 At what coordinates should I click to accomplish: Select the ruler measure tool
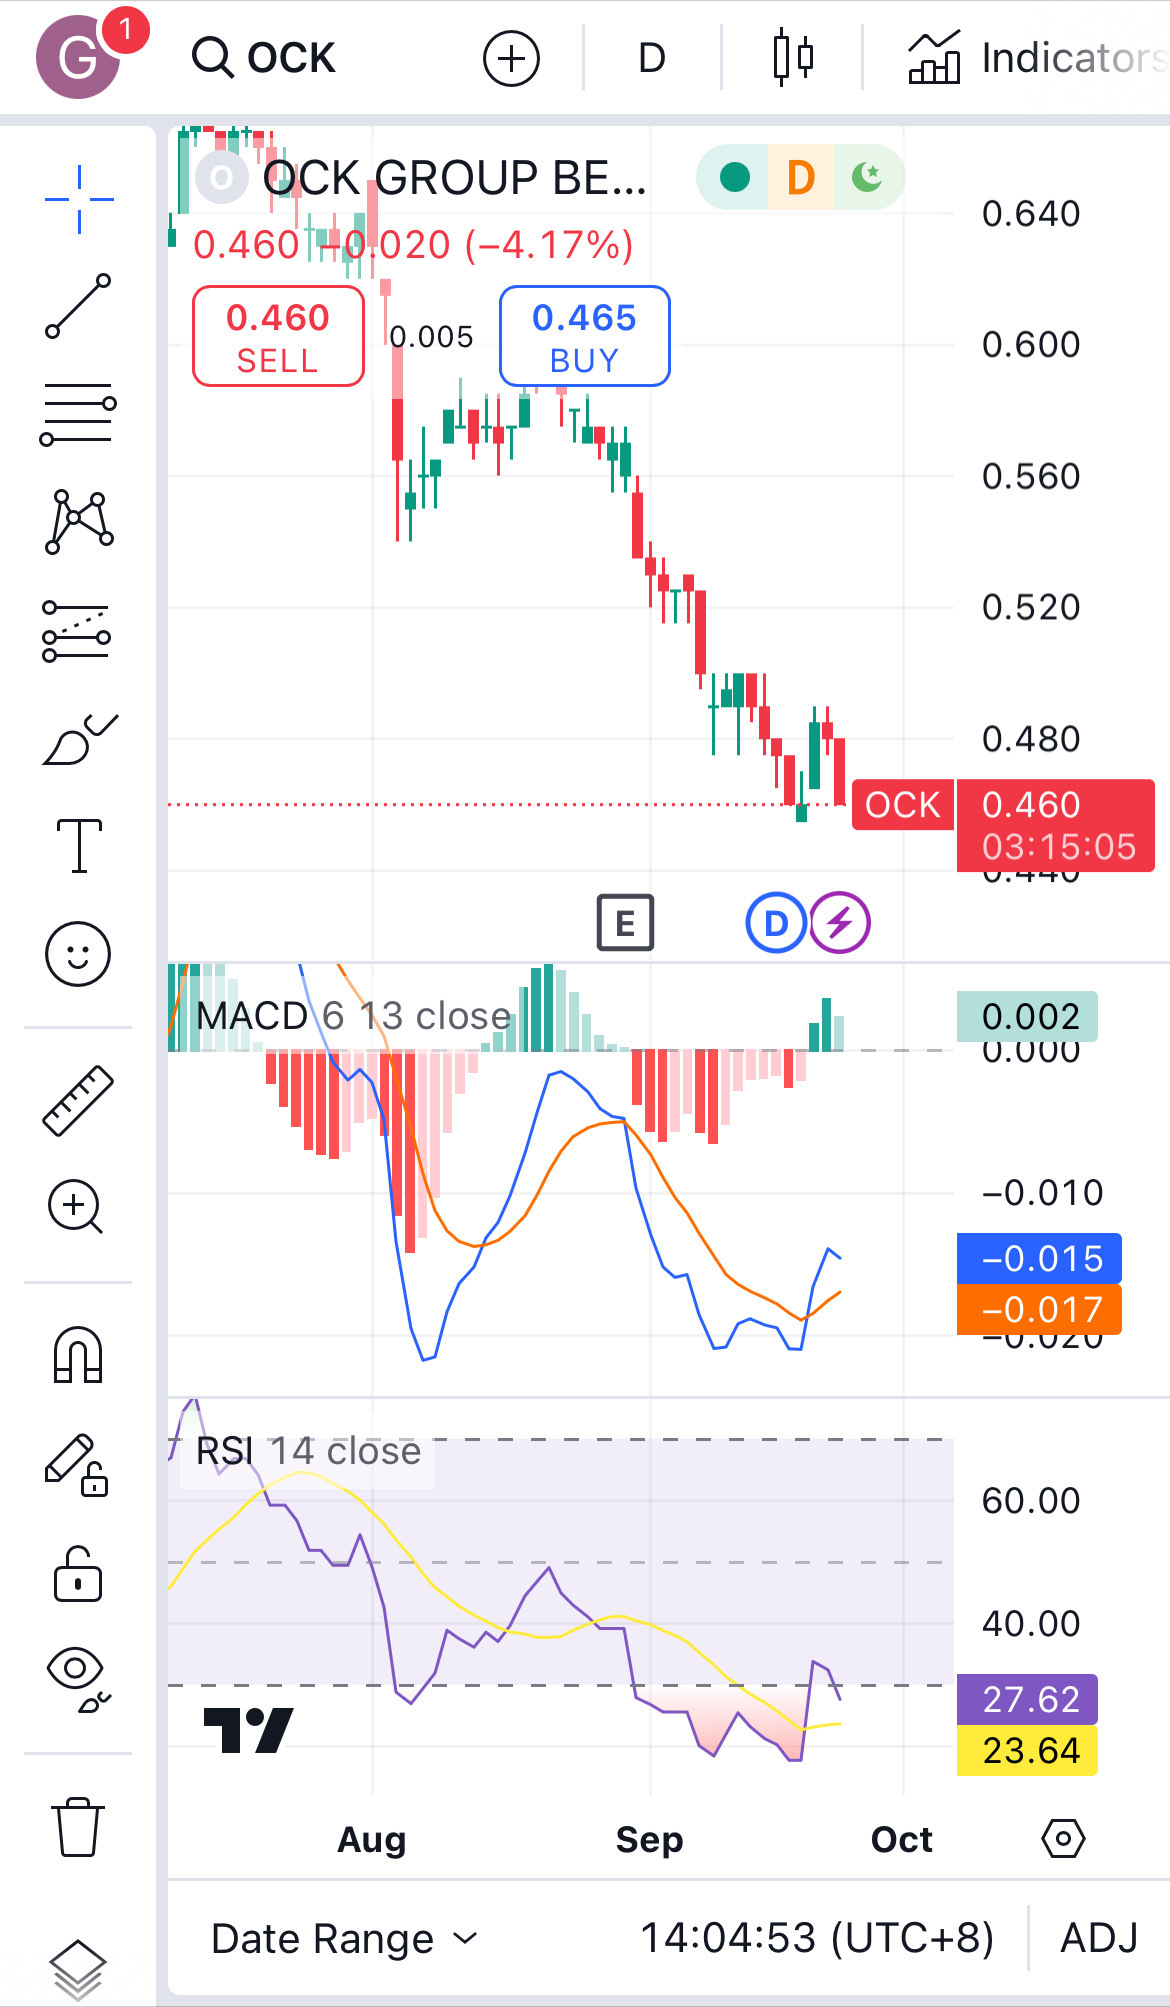(78, 1100)
